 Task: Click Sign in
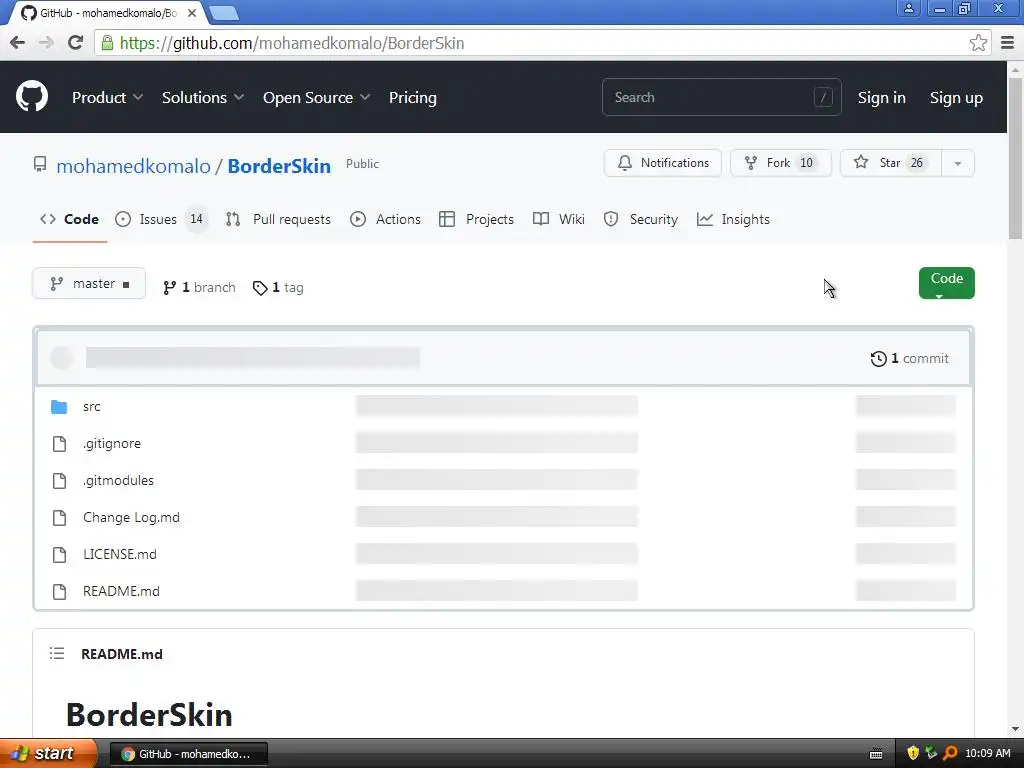point(881,97)
